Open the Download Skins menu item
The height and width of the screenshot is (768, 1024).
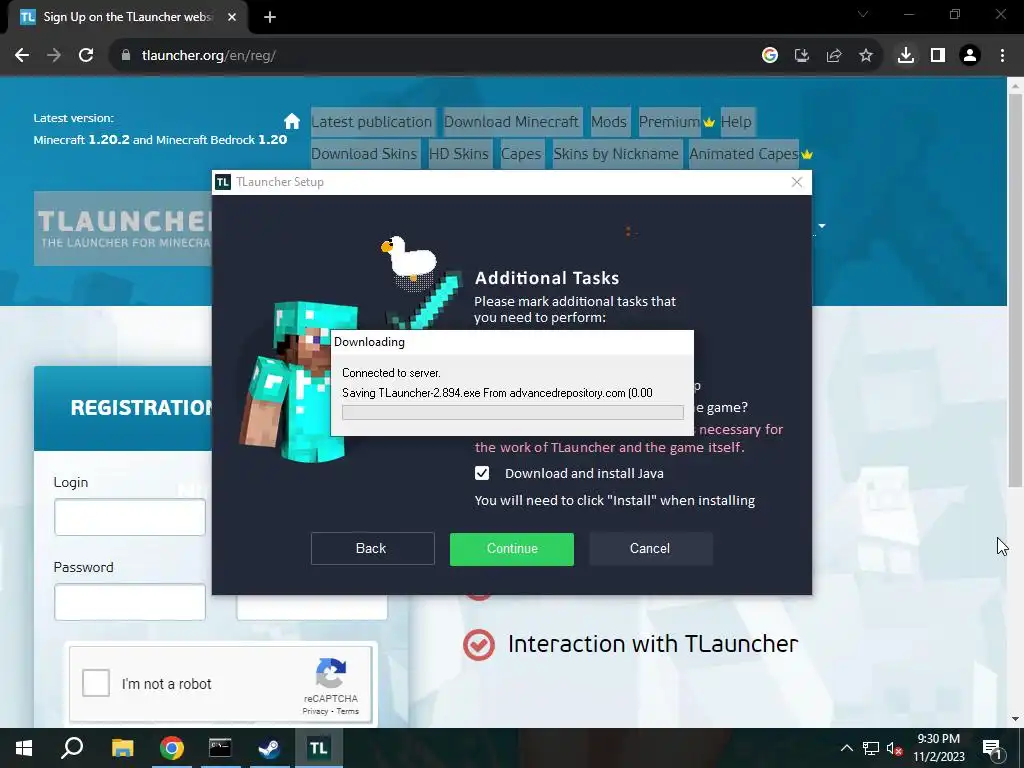click(x=364, y=154)
